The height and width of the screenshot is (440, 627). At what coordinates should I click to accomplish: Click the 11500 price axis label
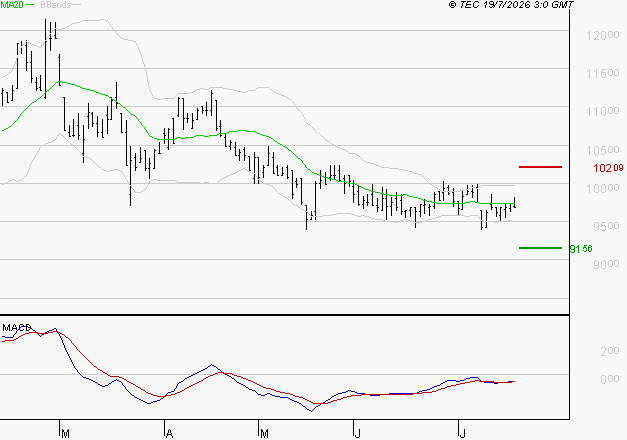pyautogui.click(x=603, y=74)
